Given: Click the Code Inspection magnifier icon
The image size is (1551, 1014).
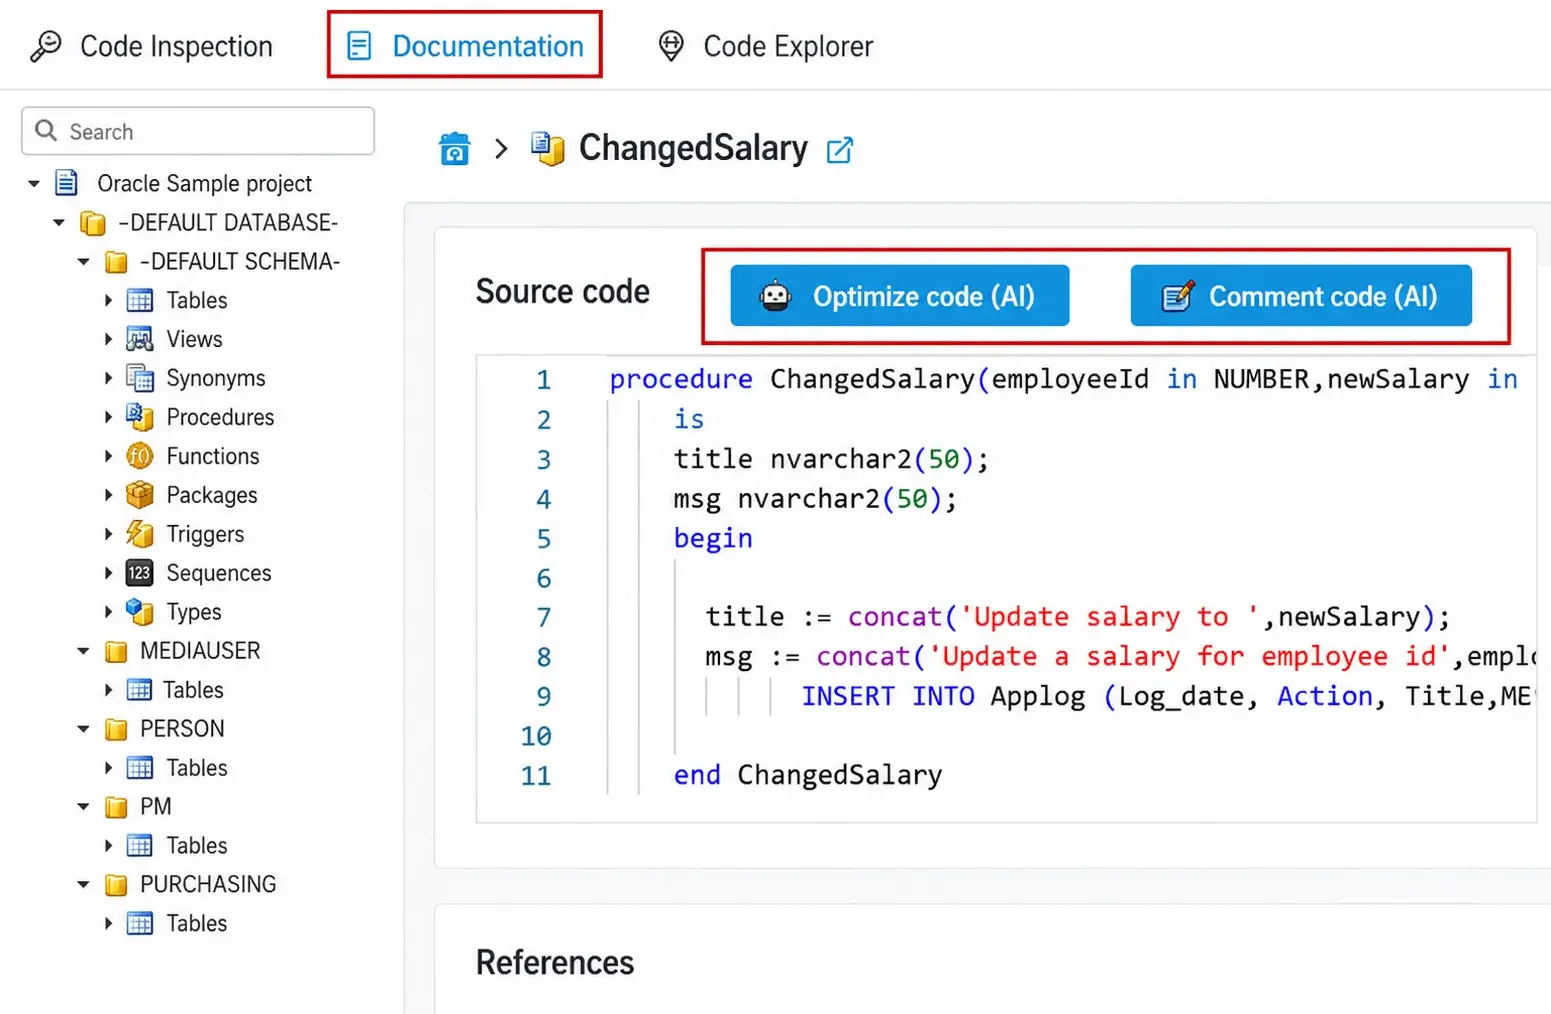Looking at the screenshot, I should point(46,46).
